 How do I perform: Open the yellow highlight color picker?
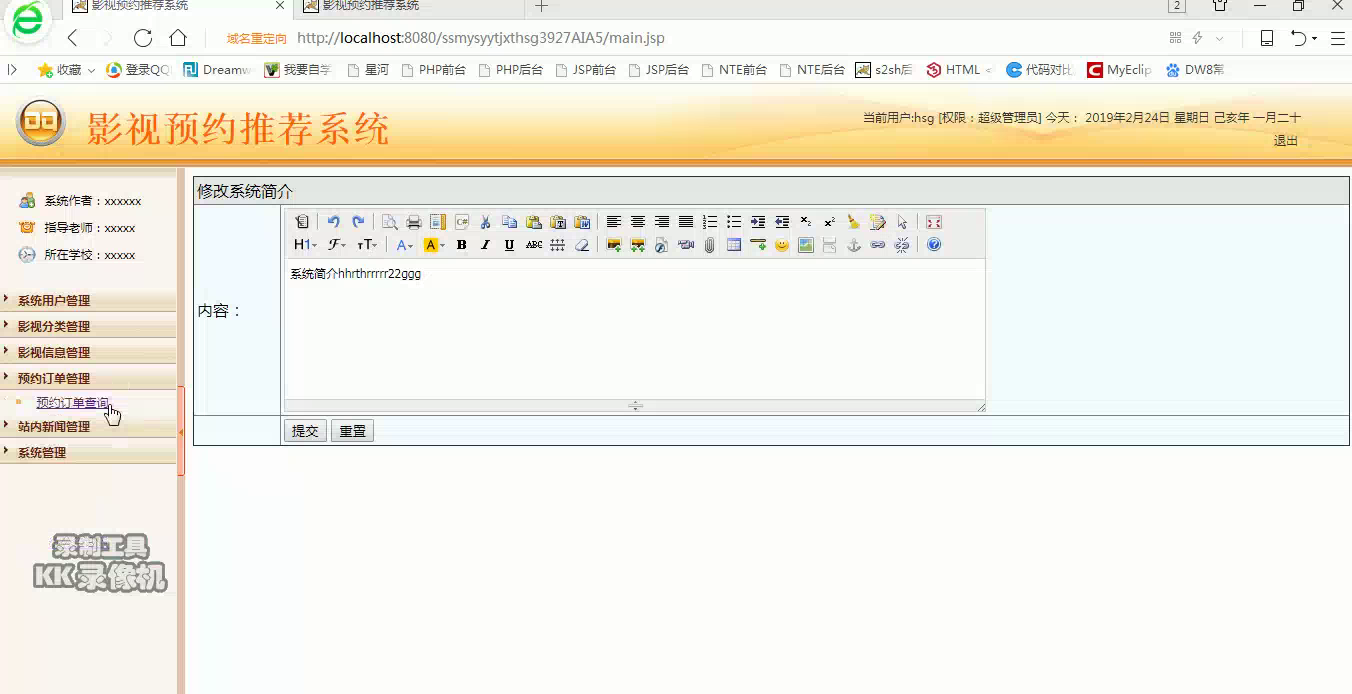tap(434, 245)
